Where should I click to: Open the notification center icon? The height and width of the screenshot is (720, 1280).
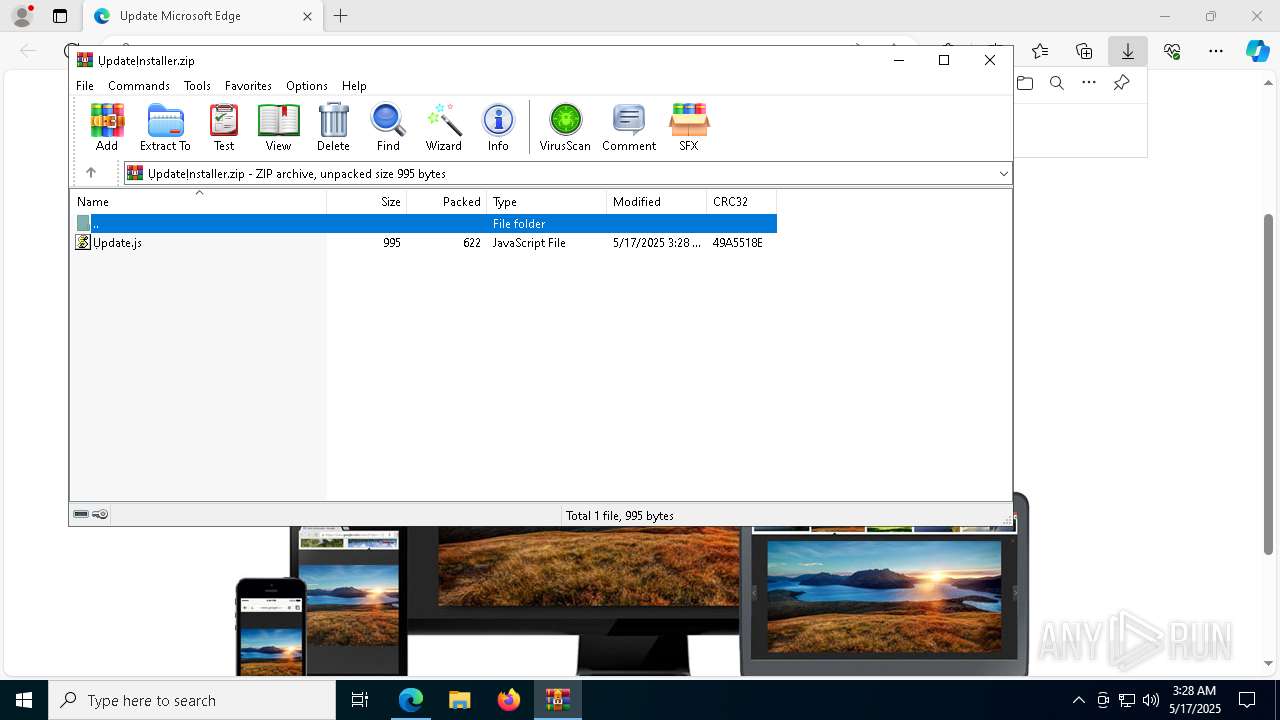1247,700
